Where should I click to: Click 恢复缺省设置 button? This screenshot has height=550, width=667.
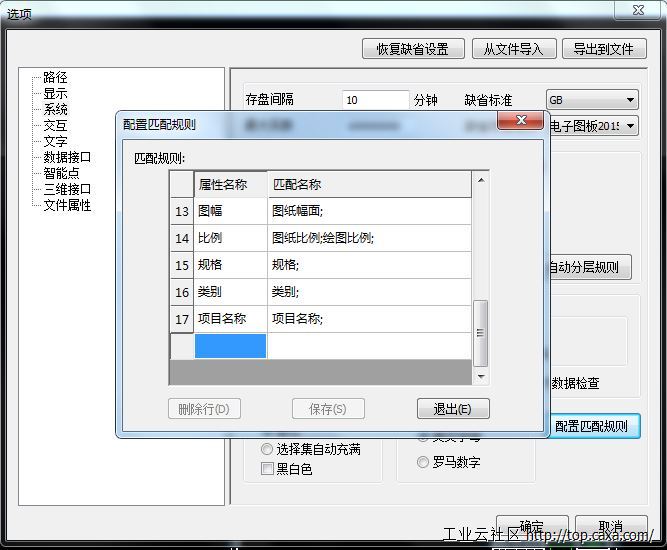(413, 49)
